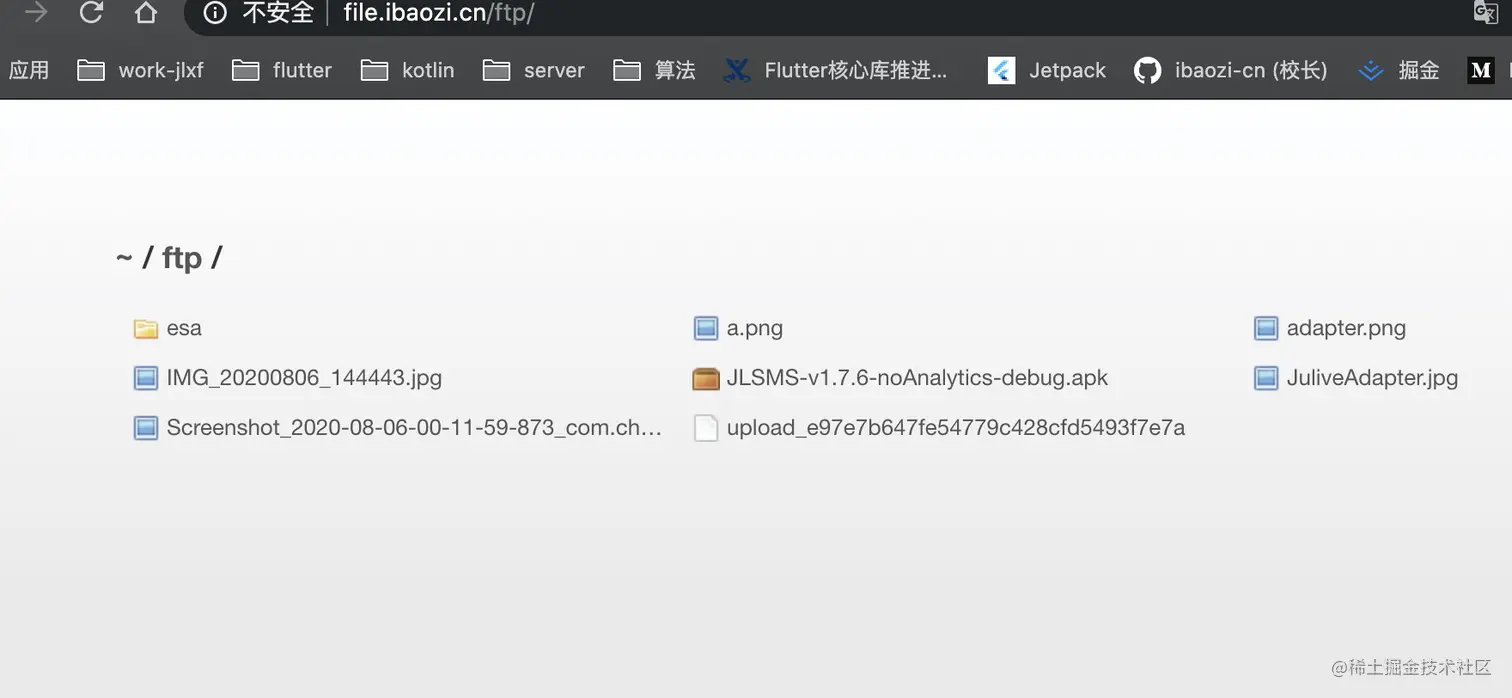
Task: Open the a.png file link
Action: tap(754, 328)
